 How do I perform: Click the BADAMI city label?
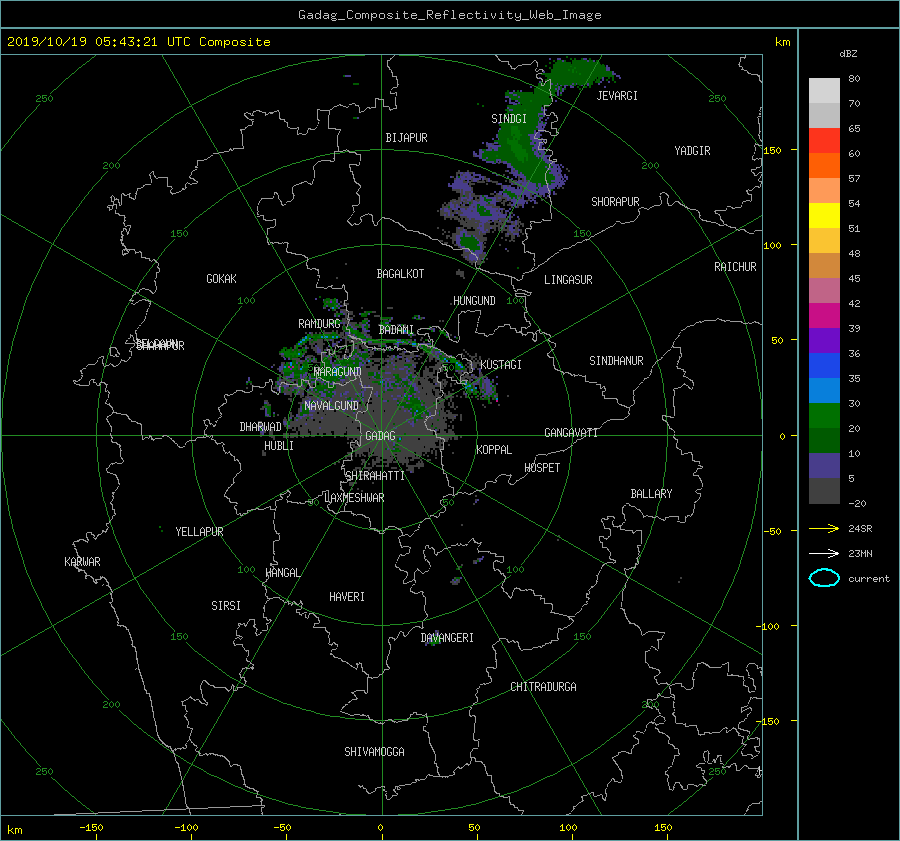point(396,330)
